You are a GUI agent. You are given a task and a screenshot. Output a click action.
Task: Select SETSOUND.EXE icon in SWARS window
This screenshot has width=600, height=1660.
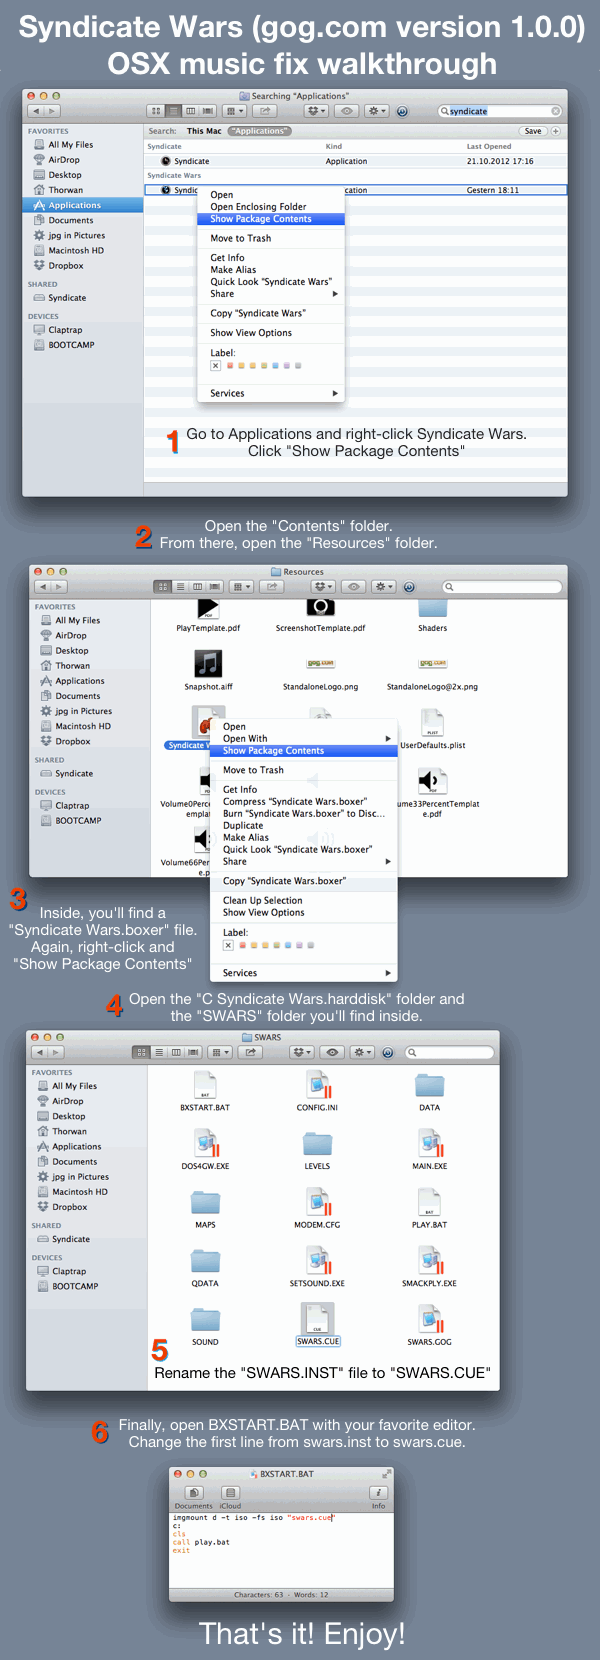point(318,1260)
